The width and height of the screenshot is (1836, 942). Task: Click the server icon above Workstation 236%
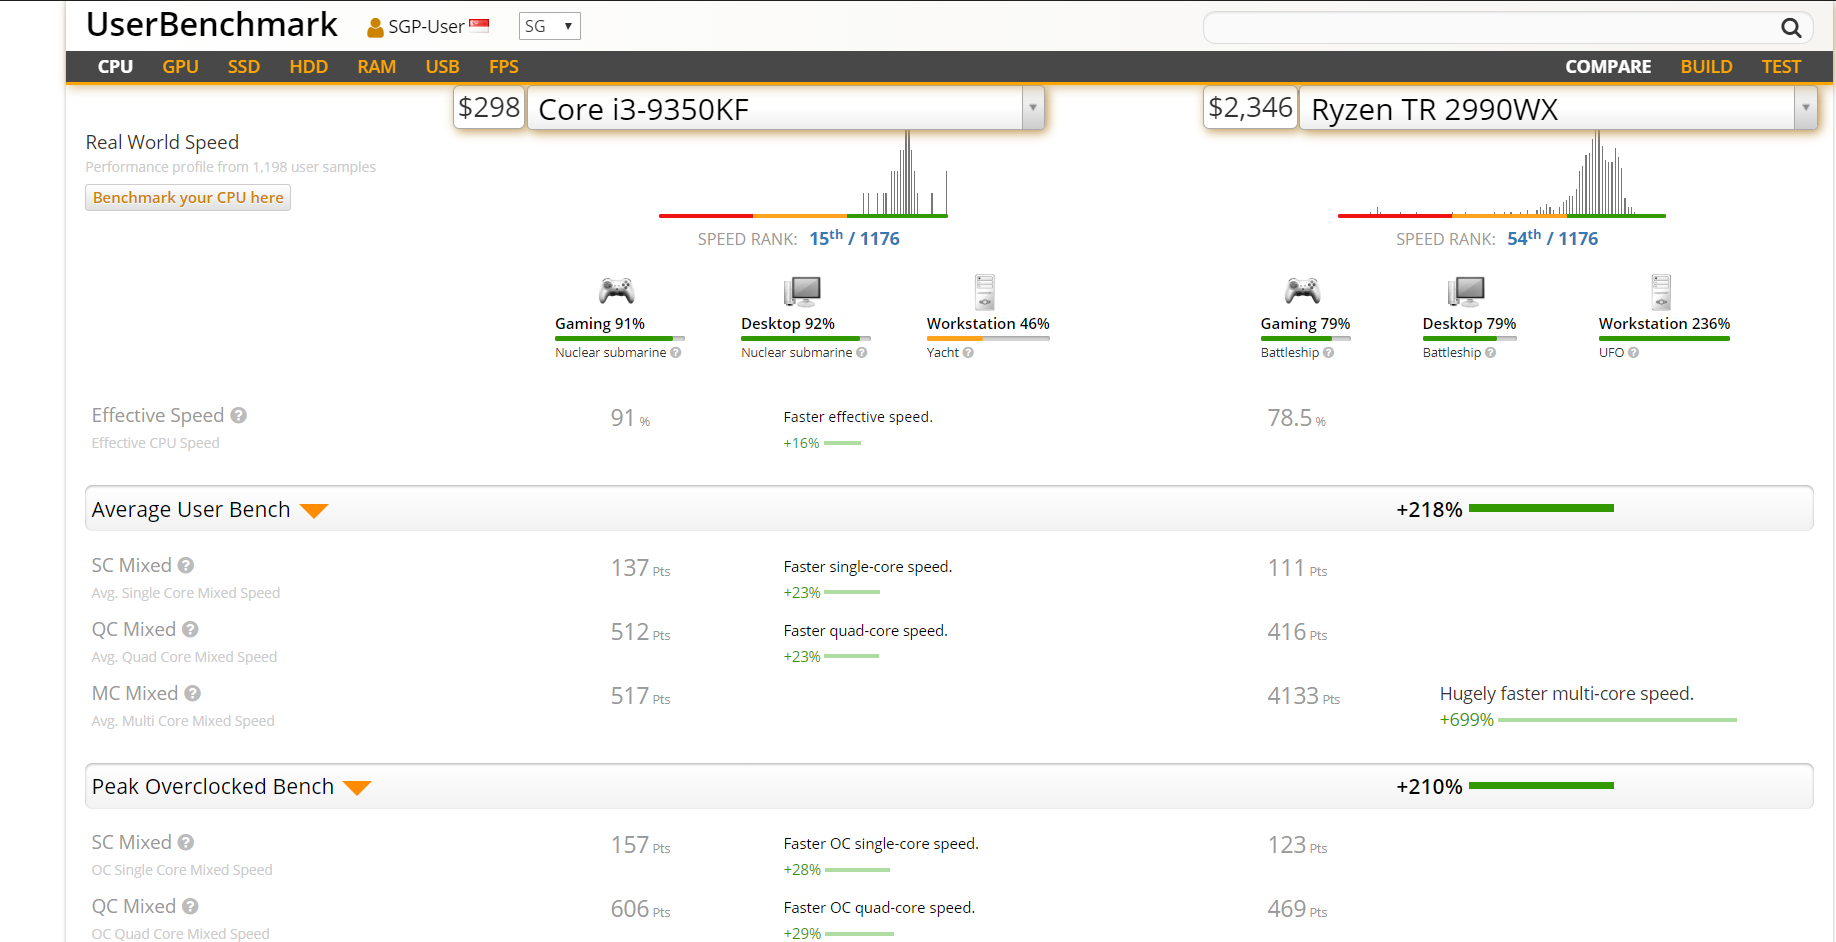coord(1661,291)
